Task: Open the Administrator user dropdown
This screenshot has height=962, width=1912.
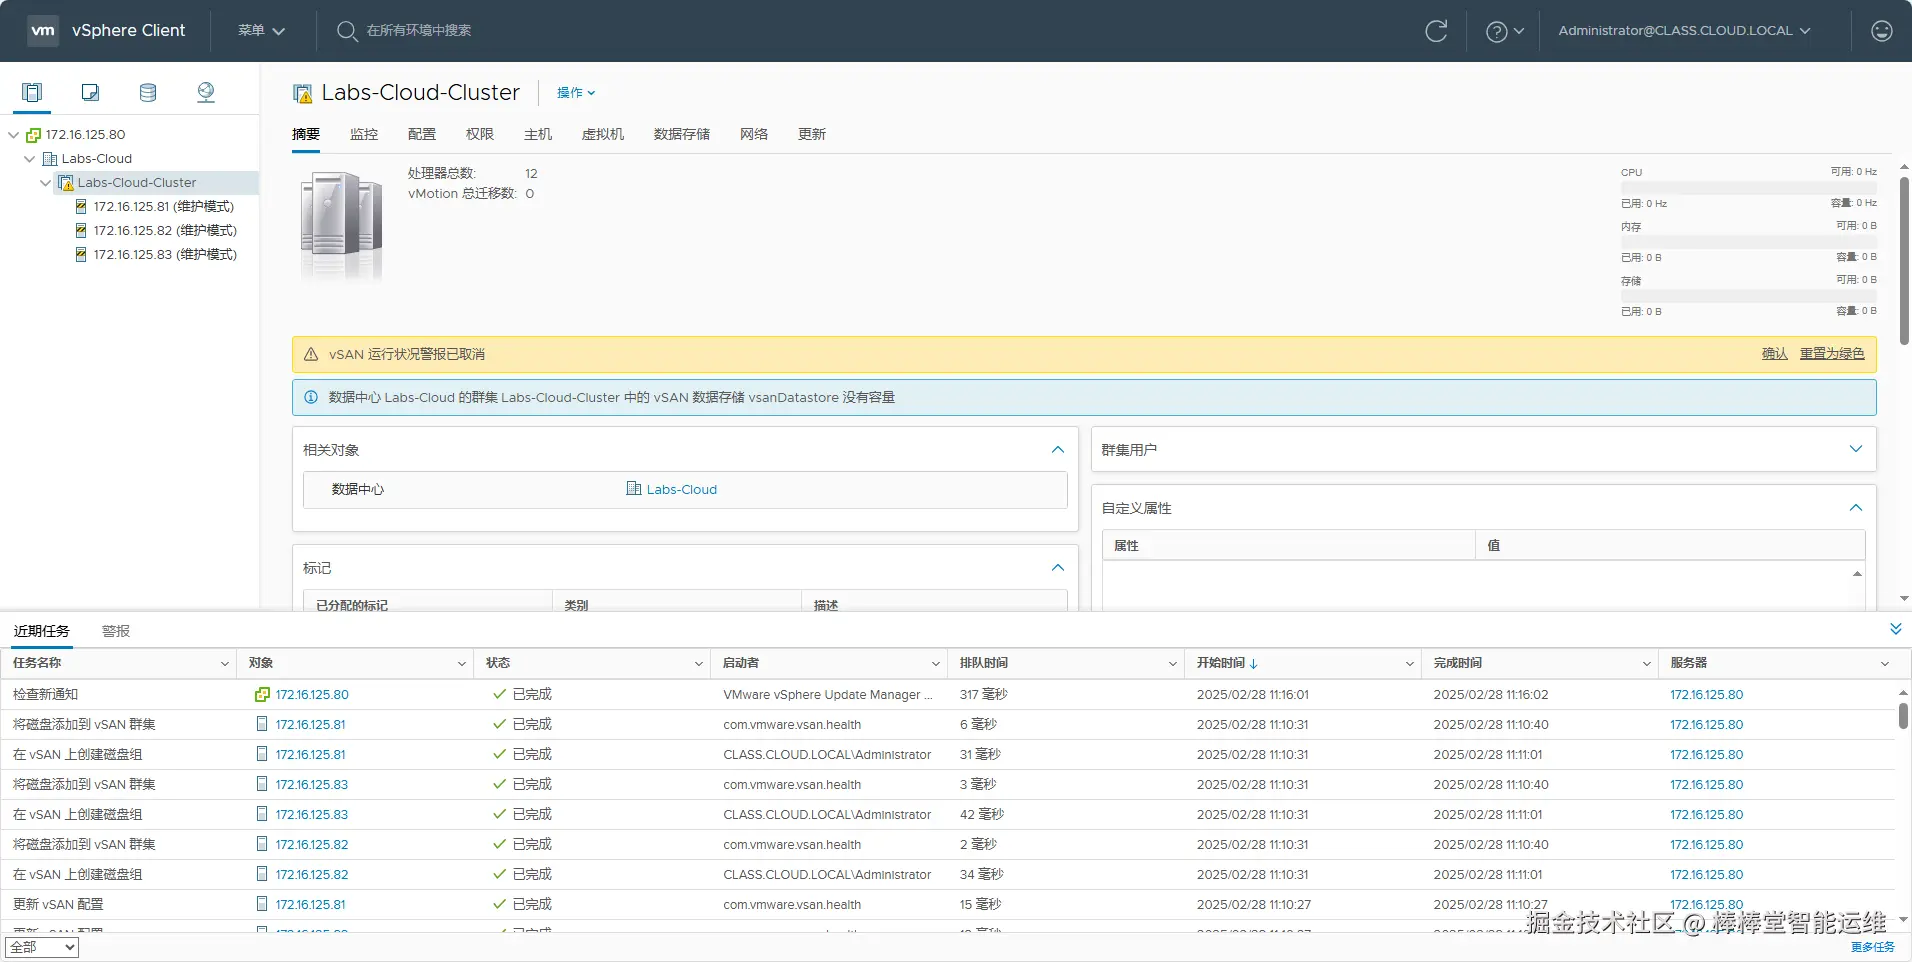Action: tap(1684, 31)
